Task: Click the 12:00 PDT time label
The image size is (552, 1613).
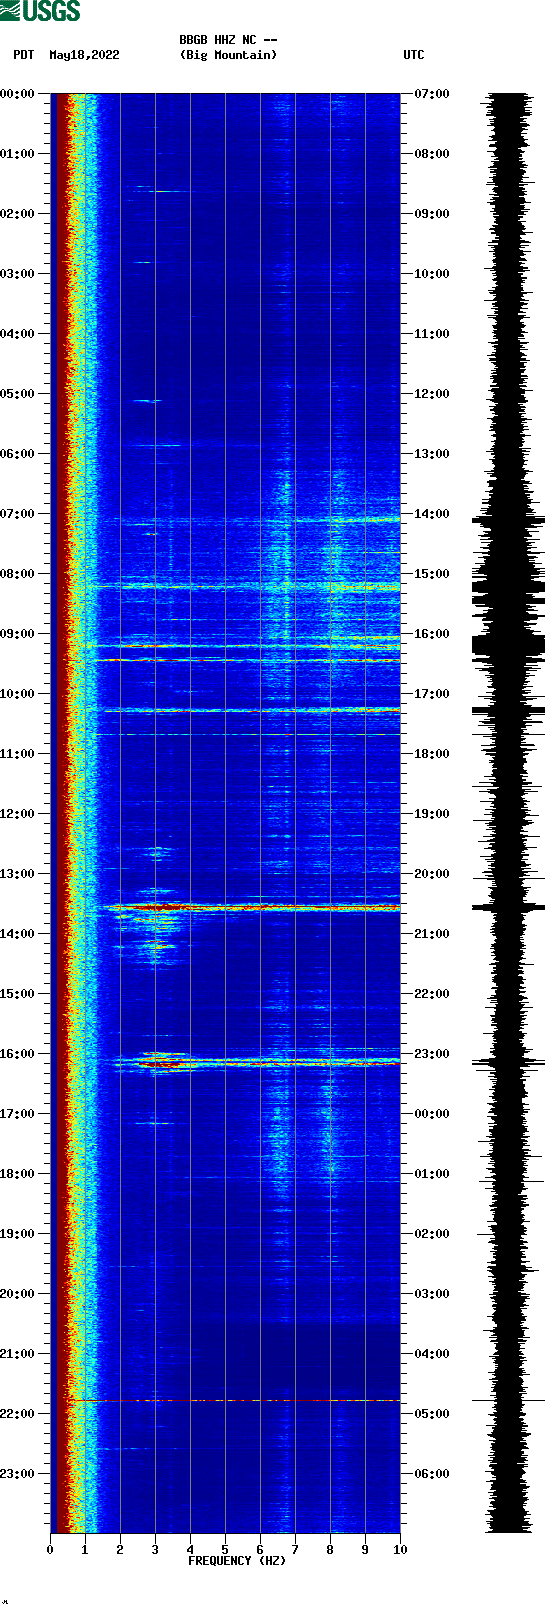Action: coord(18,814)
